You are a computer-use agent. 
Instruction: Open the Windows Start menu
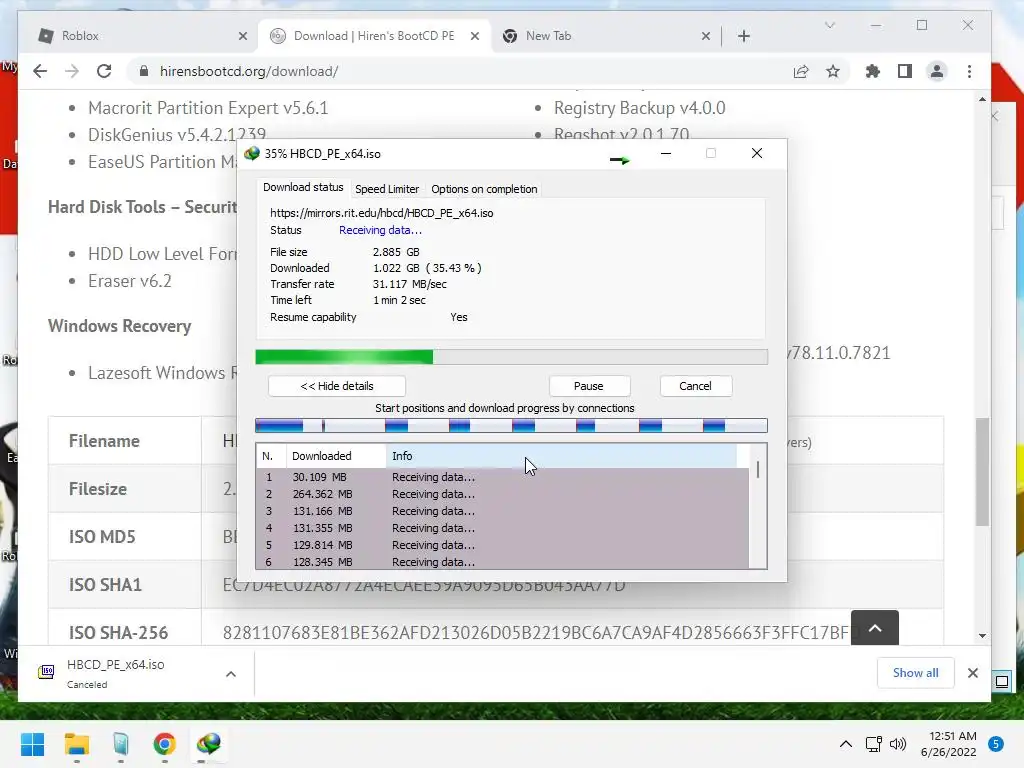(32, 744)
